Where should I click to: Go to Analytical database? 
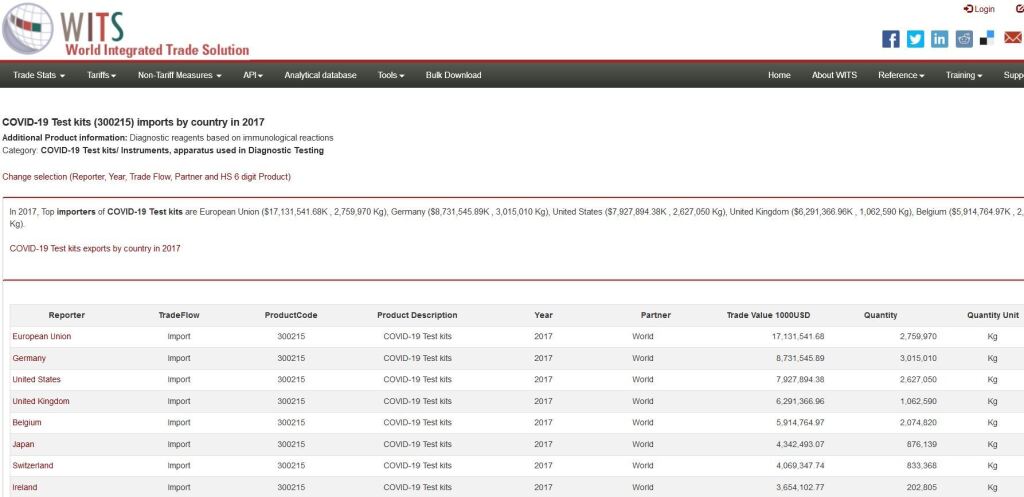[x=320, y=75]
